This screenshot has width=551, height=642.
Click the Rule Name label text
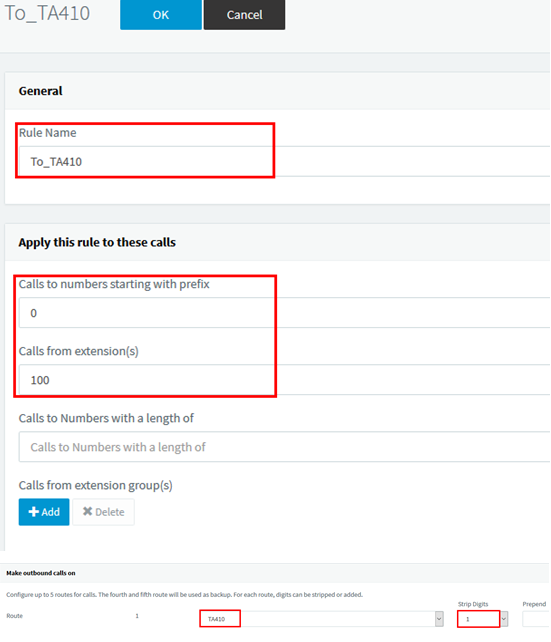47,133
